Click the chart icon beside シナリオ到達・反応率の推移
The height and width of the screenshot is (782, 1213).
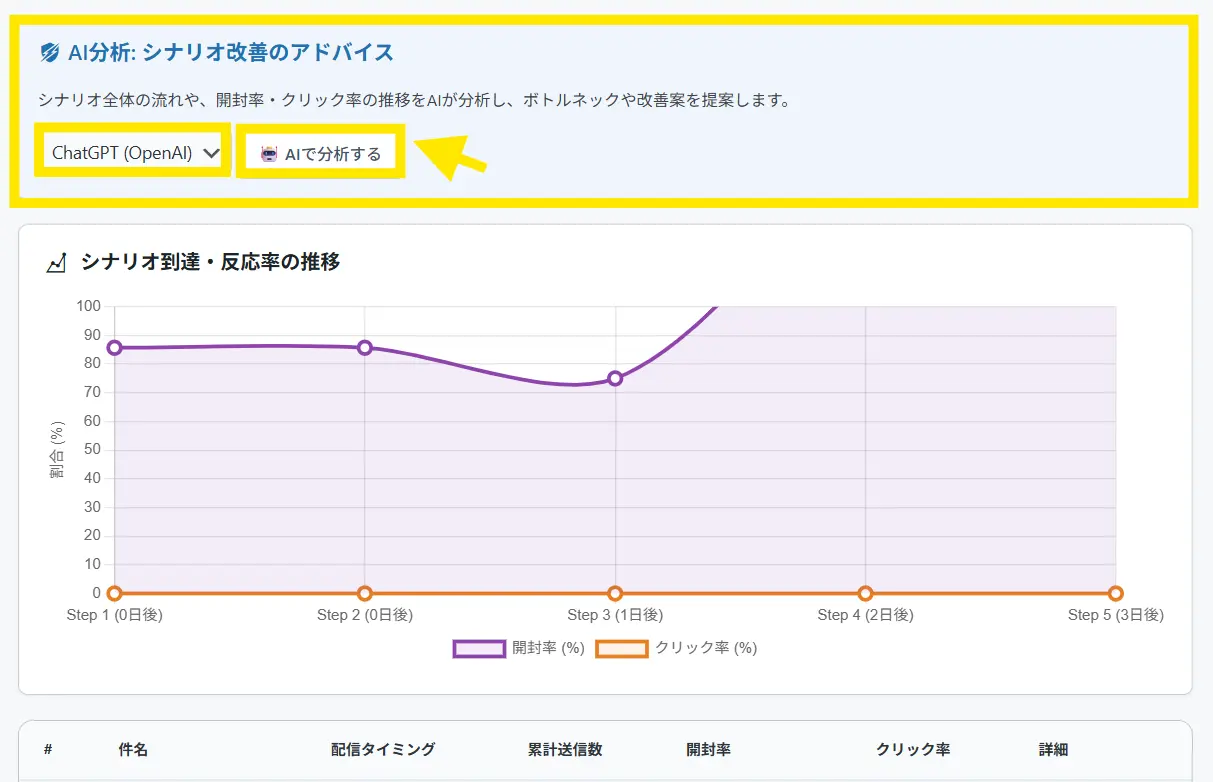pos(57,263)
